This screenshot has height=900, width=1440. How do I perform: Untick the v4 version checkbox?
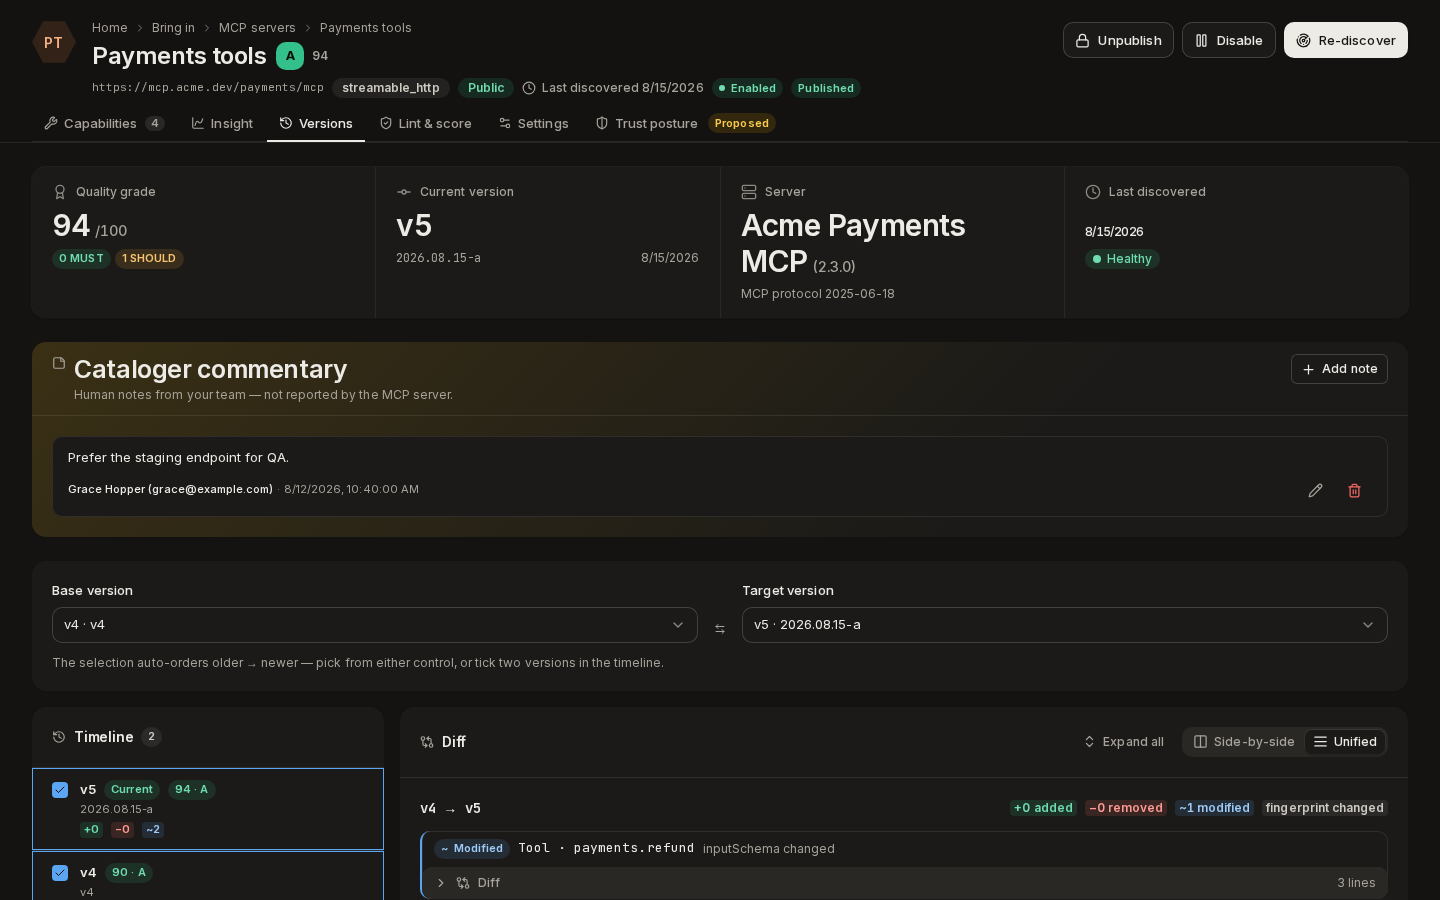[60, 873]
